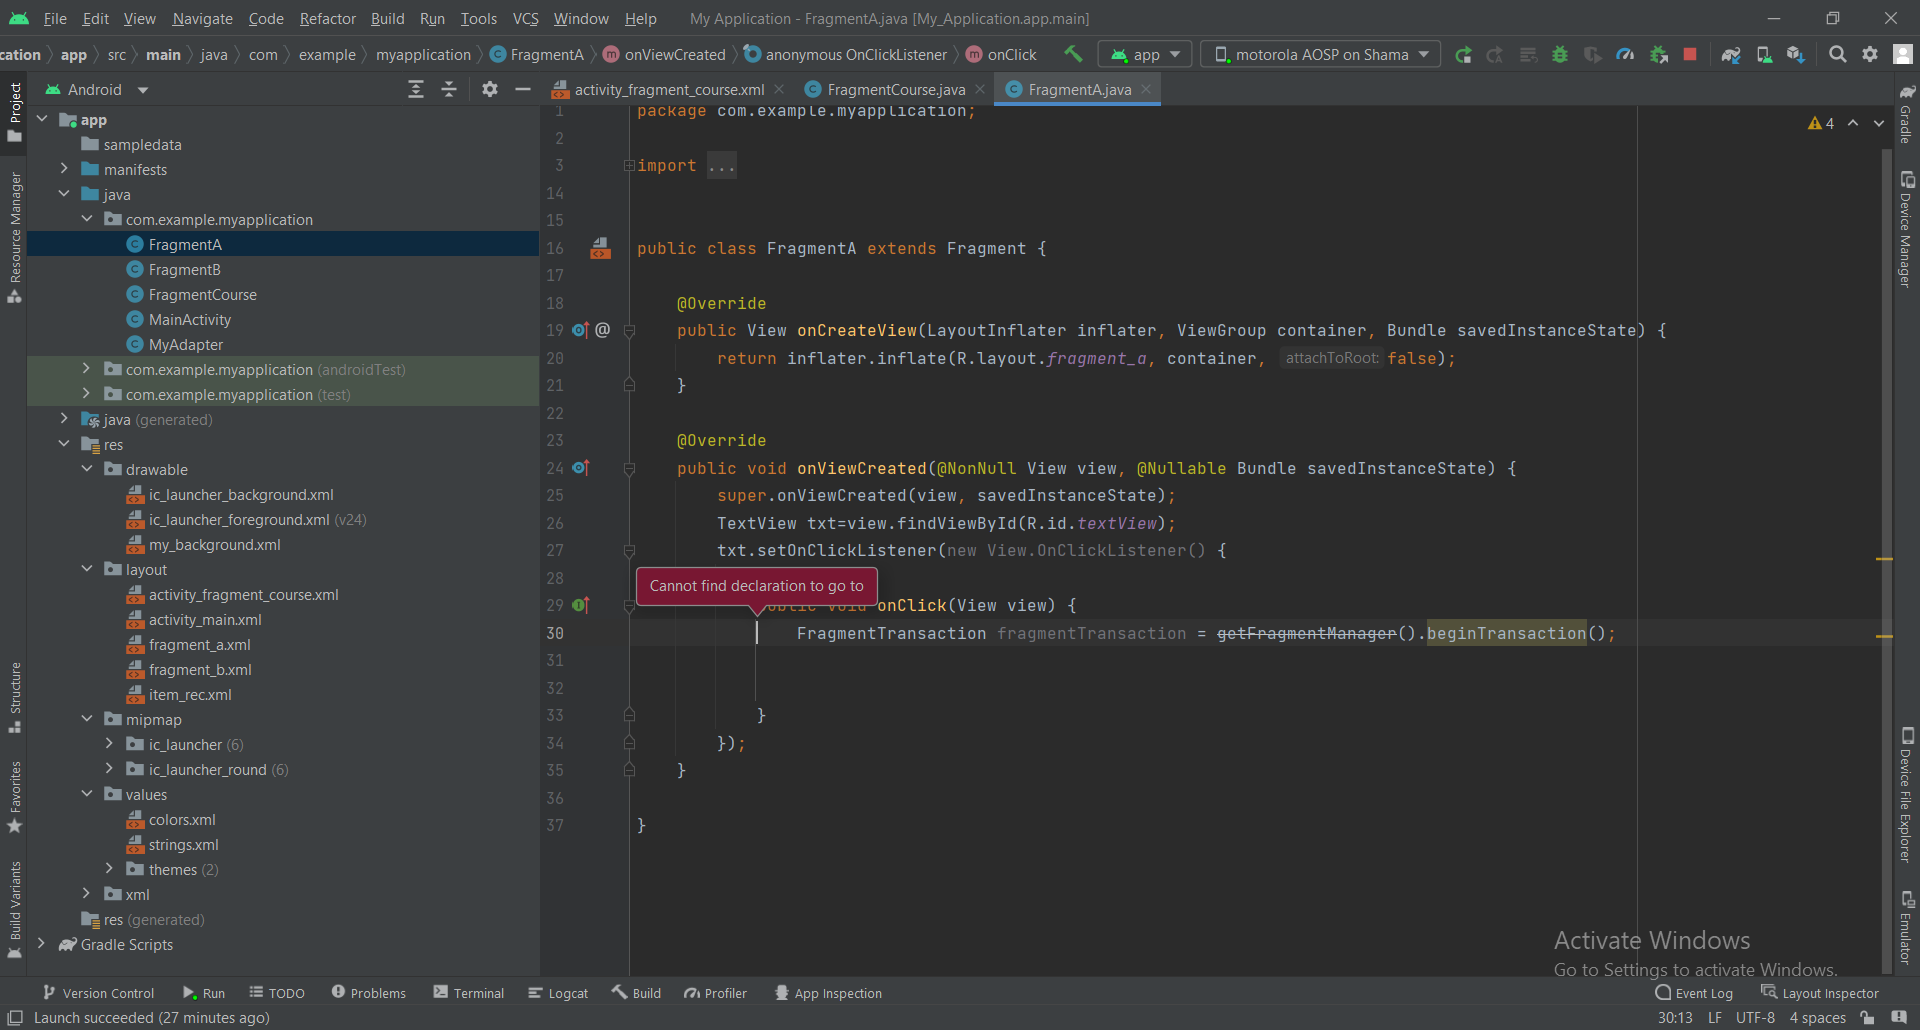Close the FragmentCourse.java tab

980,90
